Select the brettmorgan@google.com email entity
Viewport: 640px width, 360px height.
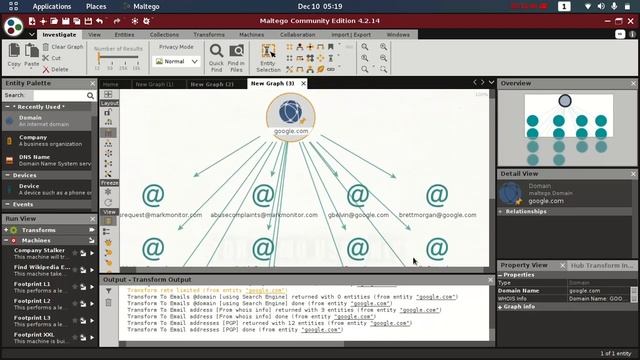click(x=437, y=201)
